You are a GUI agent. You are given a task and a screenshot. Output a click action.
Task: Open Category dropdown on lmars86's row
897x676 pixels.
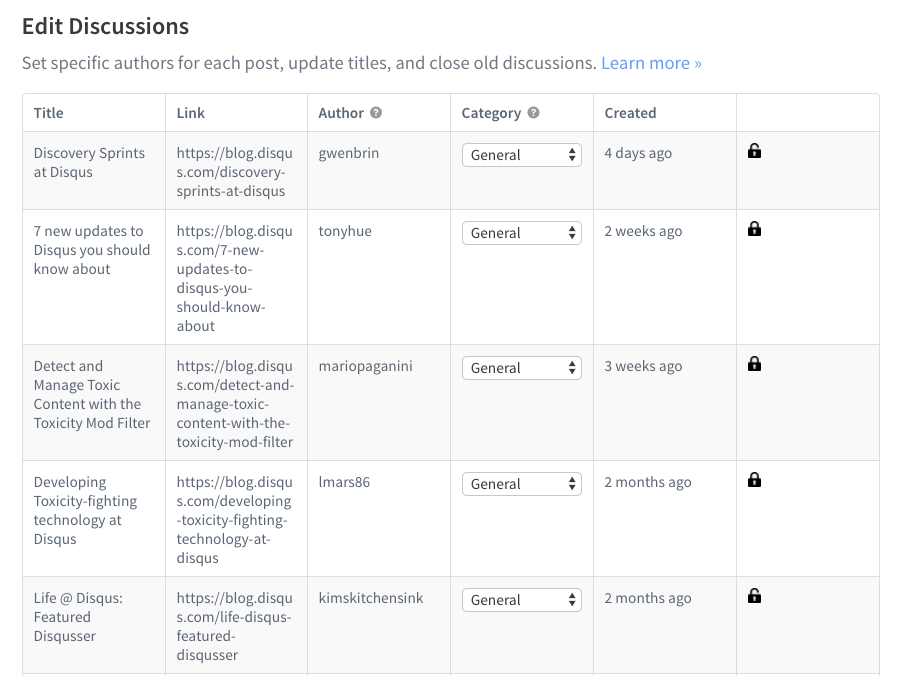point(521,483)
